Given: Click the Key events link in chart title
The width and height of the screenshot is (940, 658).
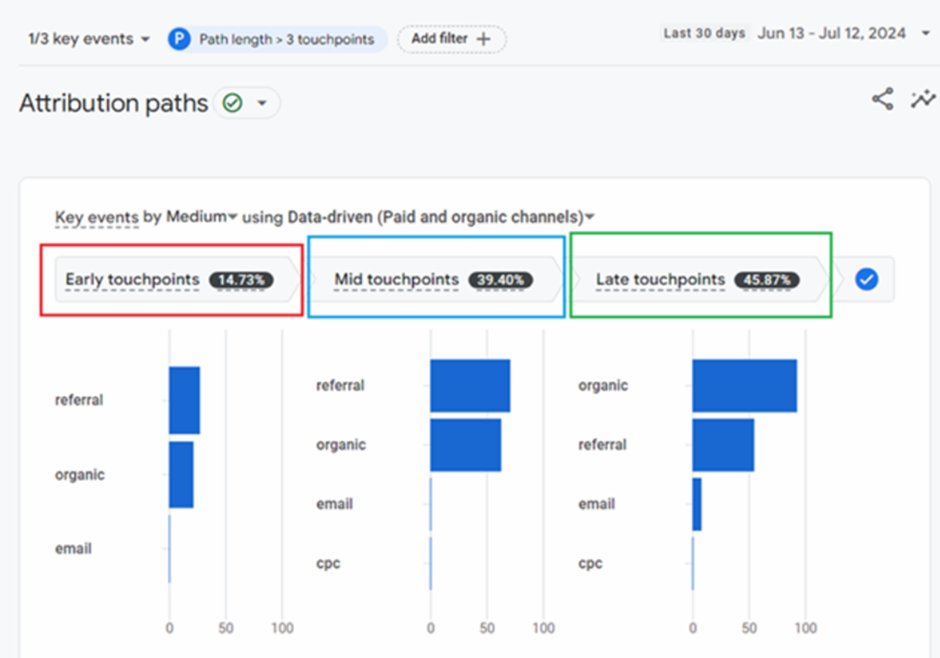Looking at the screenshot, I should coord(97,216).
